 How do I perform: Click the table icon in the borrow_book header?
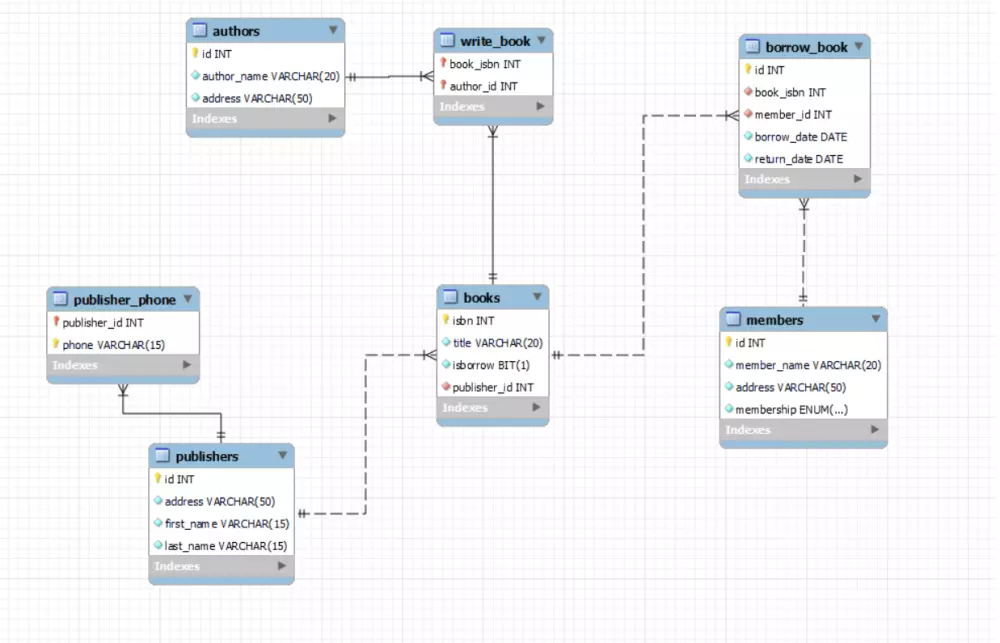pyautogui.click(x=750, y=46)
